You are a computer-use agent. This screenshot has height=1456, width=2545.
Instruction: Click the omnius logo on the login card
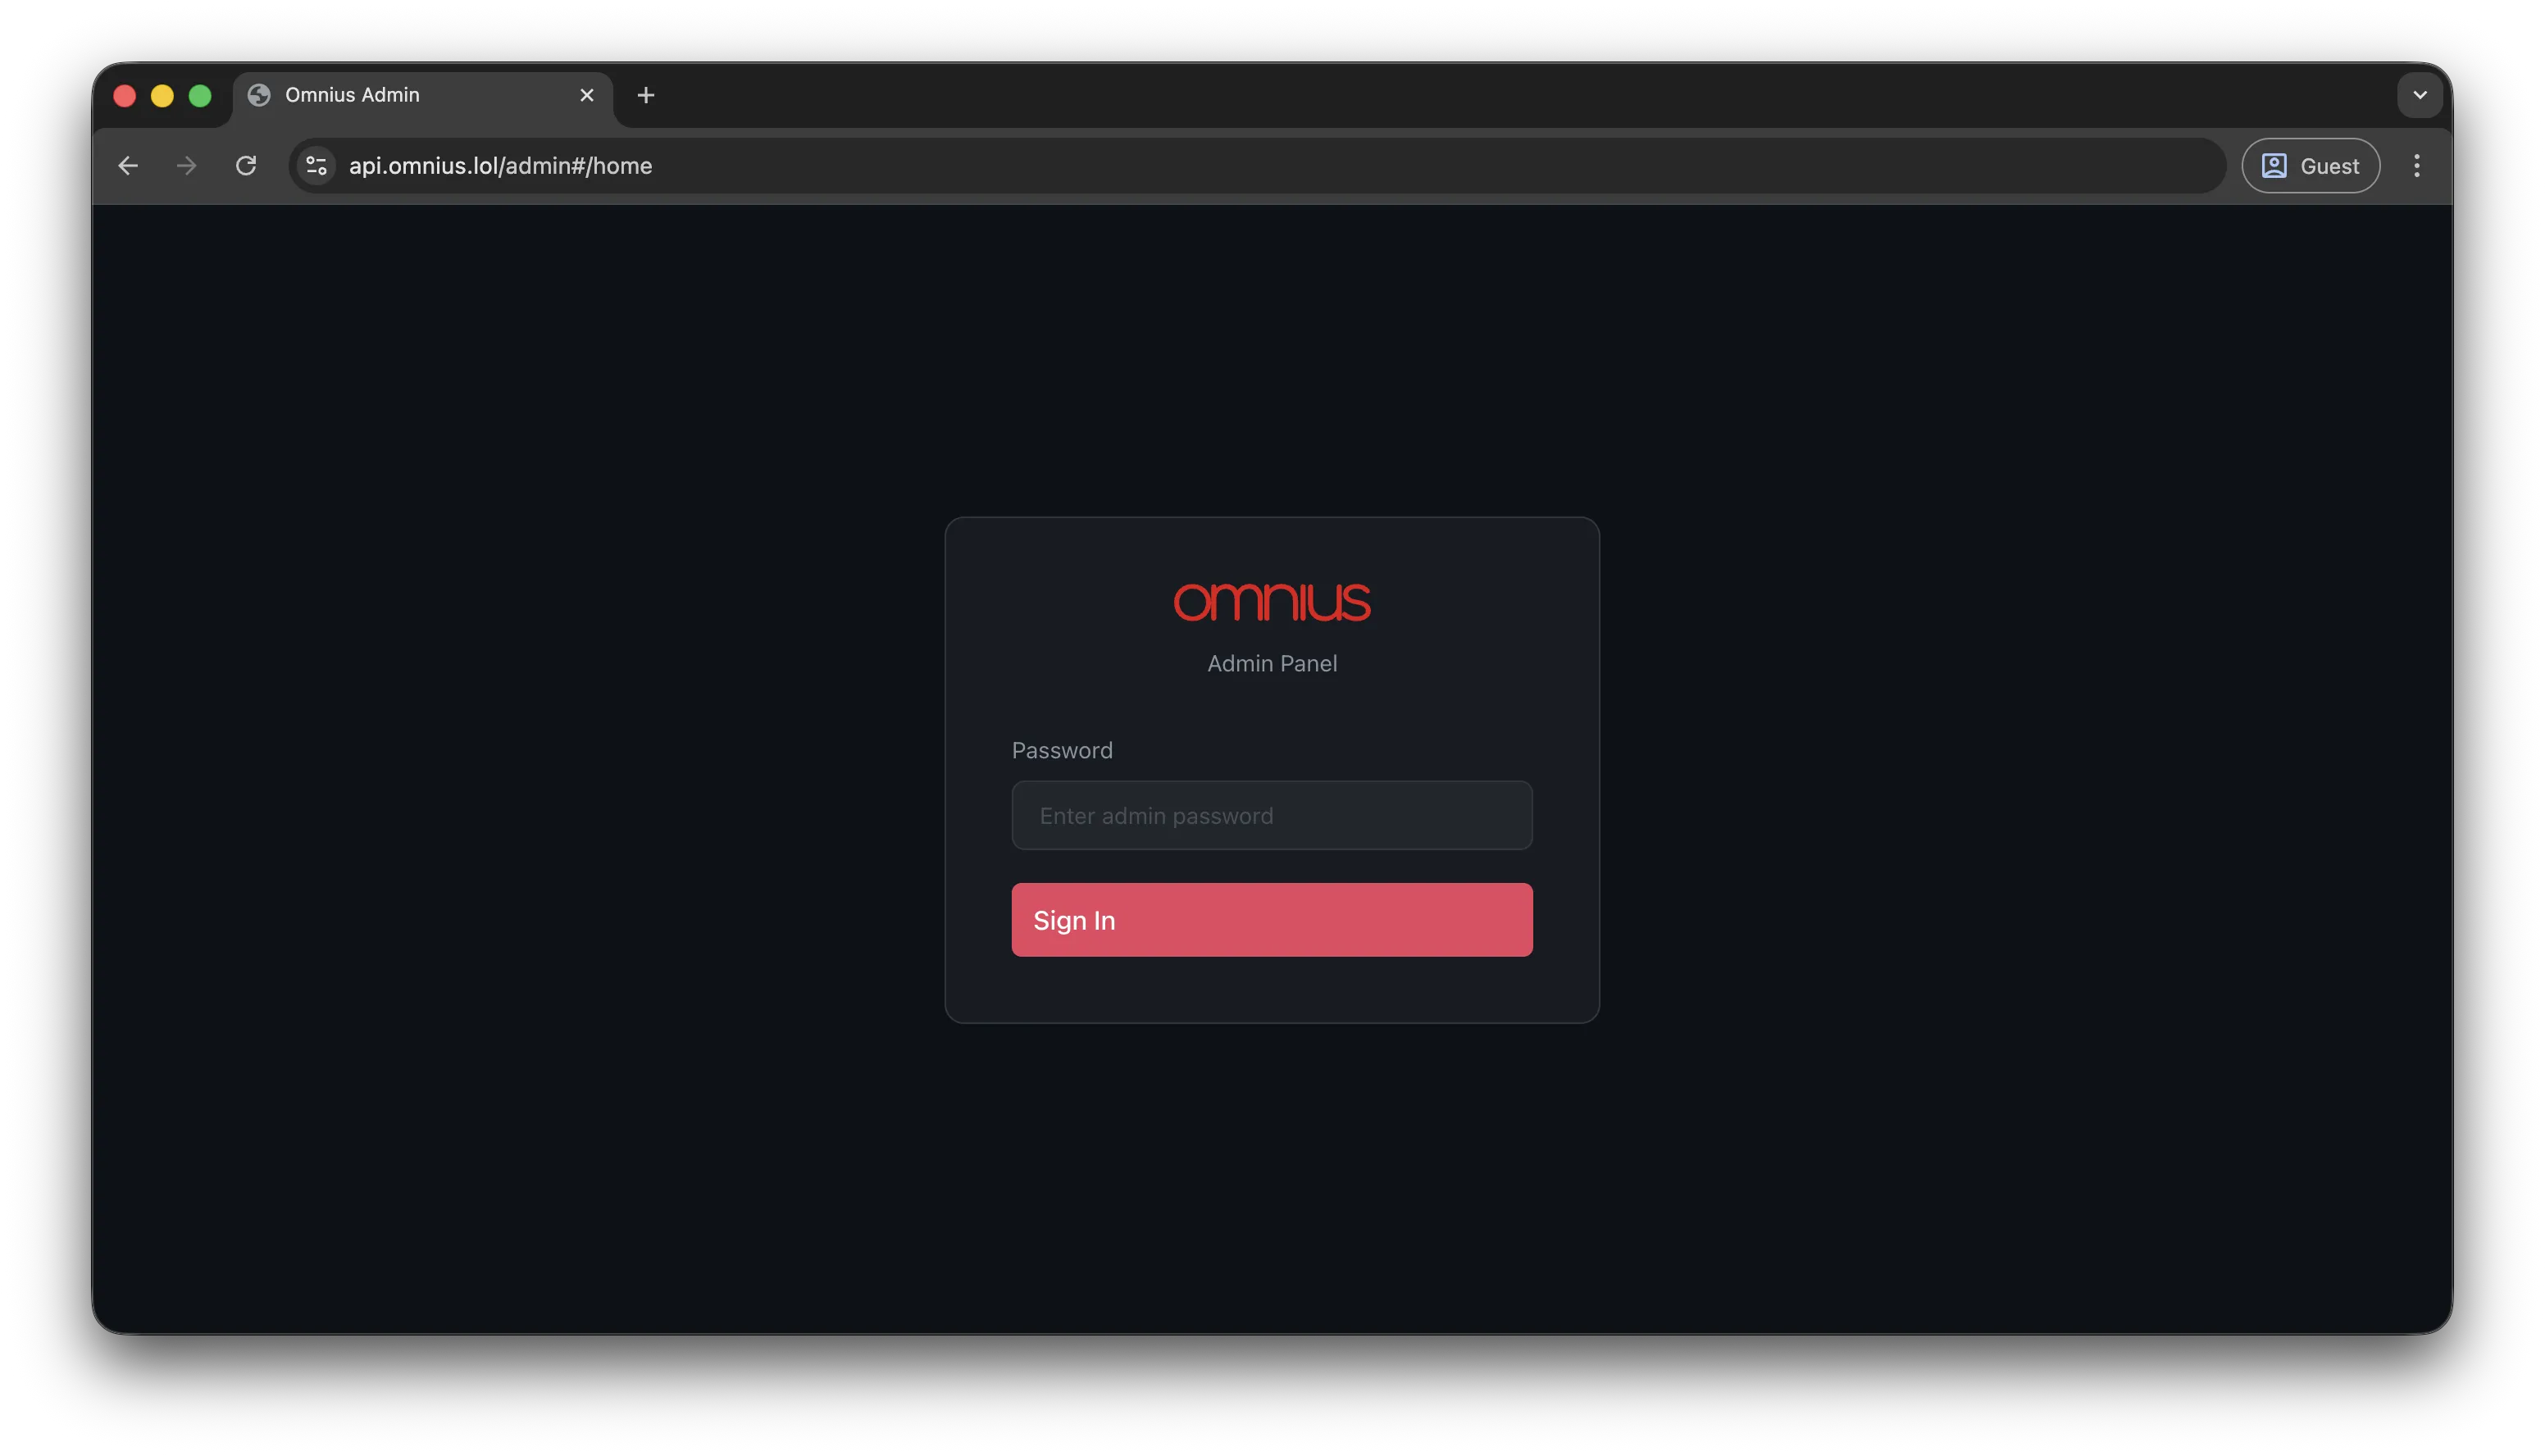pos(1272,601)
